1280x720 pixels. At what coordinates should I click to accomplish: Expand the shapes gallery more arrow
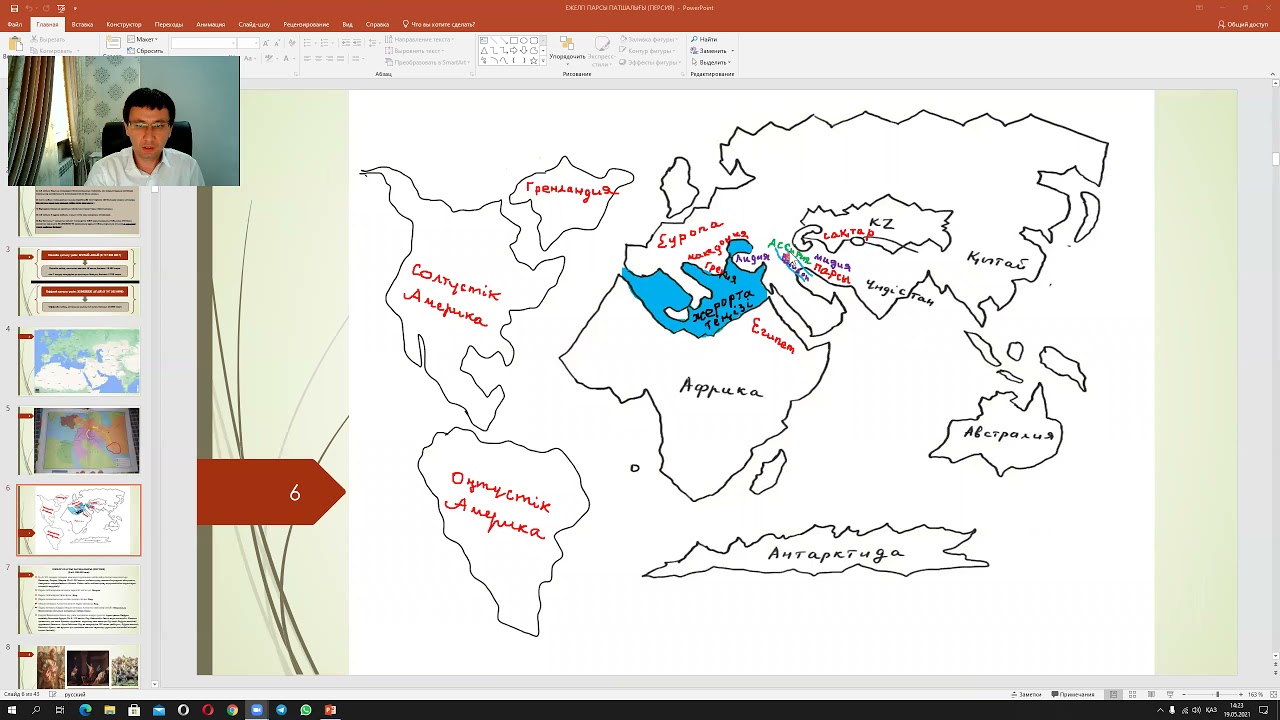543,61
